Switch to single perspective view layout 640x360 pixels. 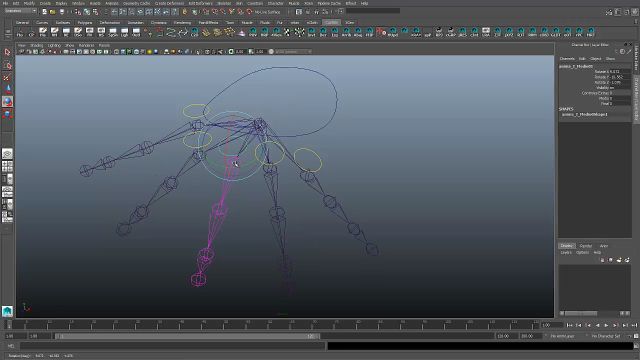click(x=7, y=153)
